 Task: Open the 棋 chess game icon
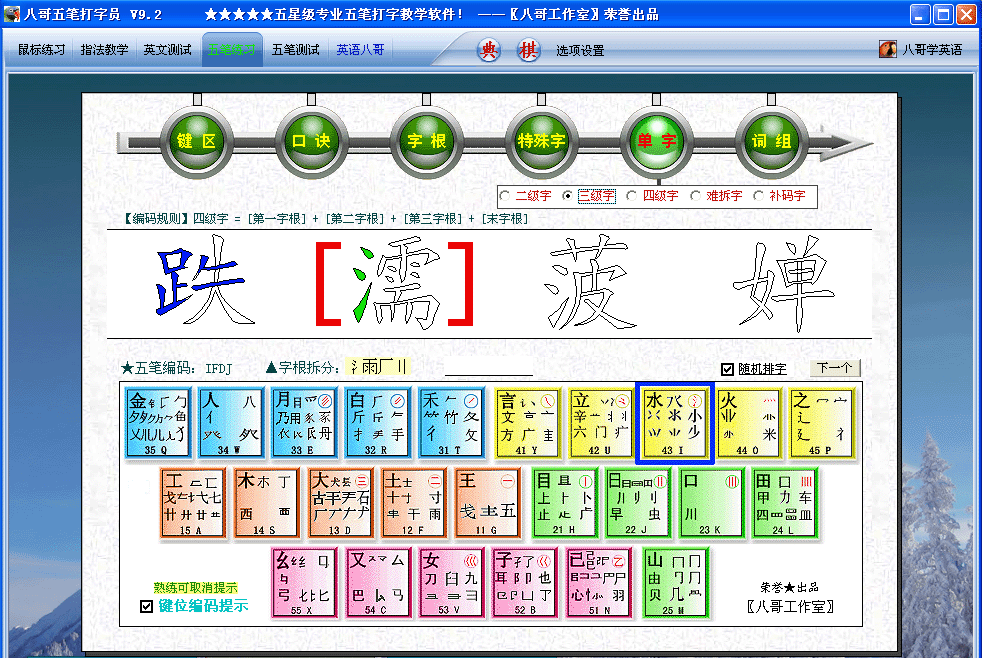pos(528,48)
